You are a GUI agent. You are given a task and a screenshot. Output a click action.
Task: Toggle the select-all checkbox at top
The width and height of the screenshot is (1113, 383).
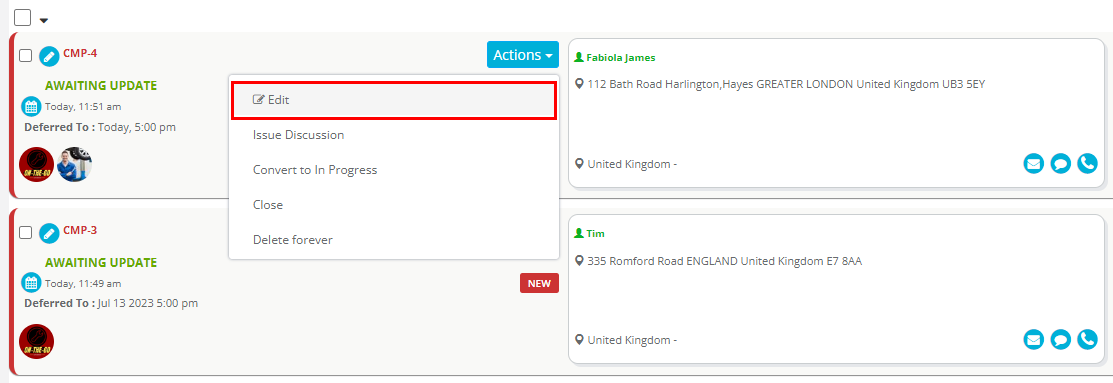coord(23,17)
